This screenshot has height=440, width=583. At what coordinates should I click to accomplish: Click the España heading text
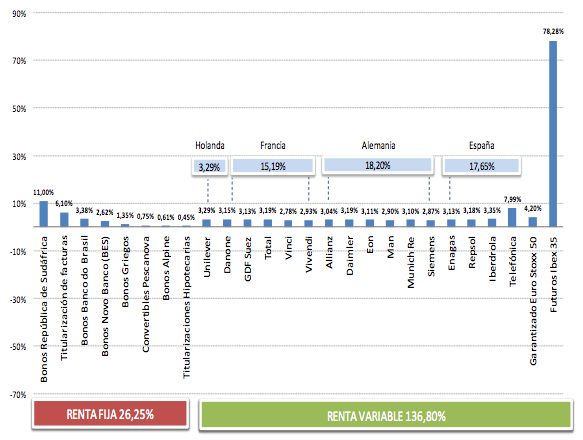(481, 145)
